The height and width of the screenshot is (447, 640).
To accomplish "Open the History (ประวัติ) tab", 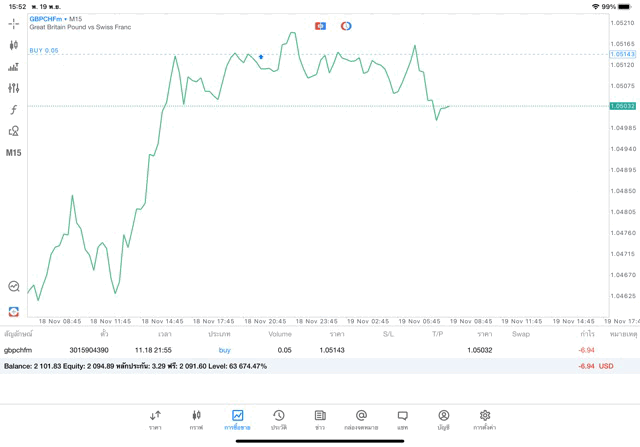I will point(279,419).
